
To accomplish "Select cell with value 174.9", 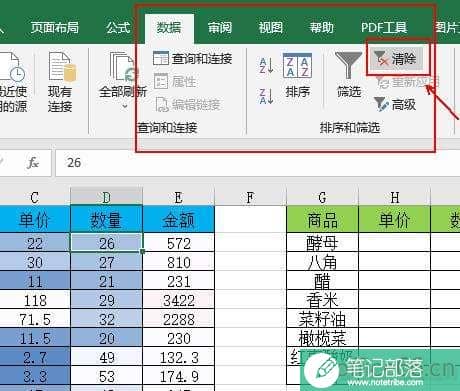I will (178, 376).
